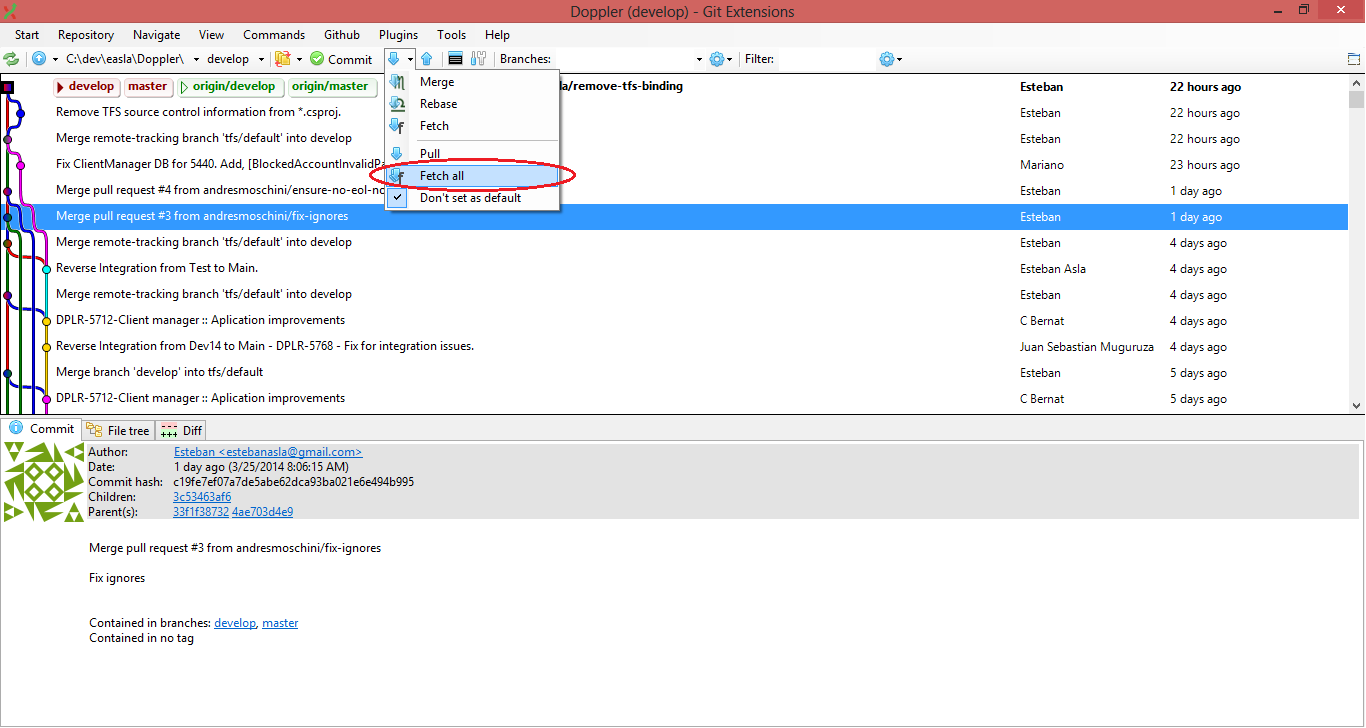Click the origin/develop remote label

click(232, 87)
